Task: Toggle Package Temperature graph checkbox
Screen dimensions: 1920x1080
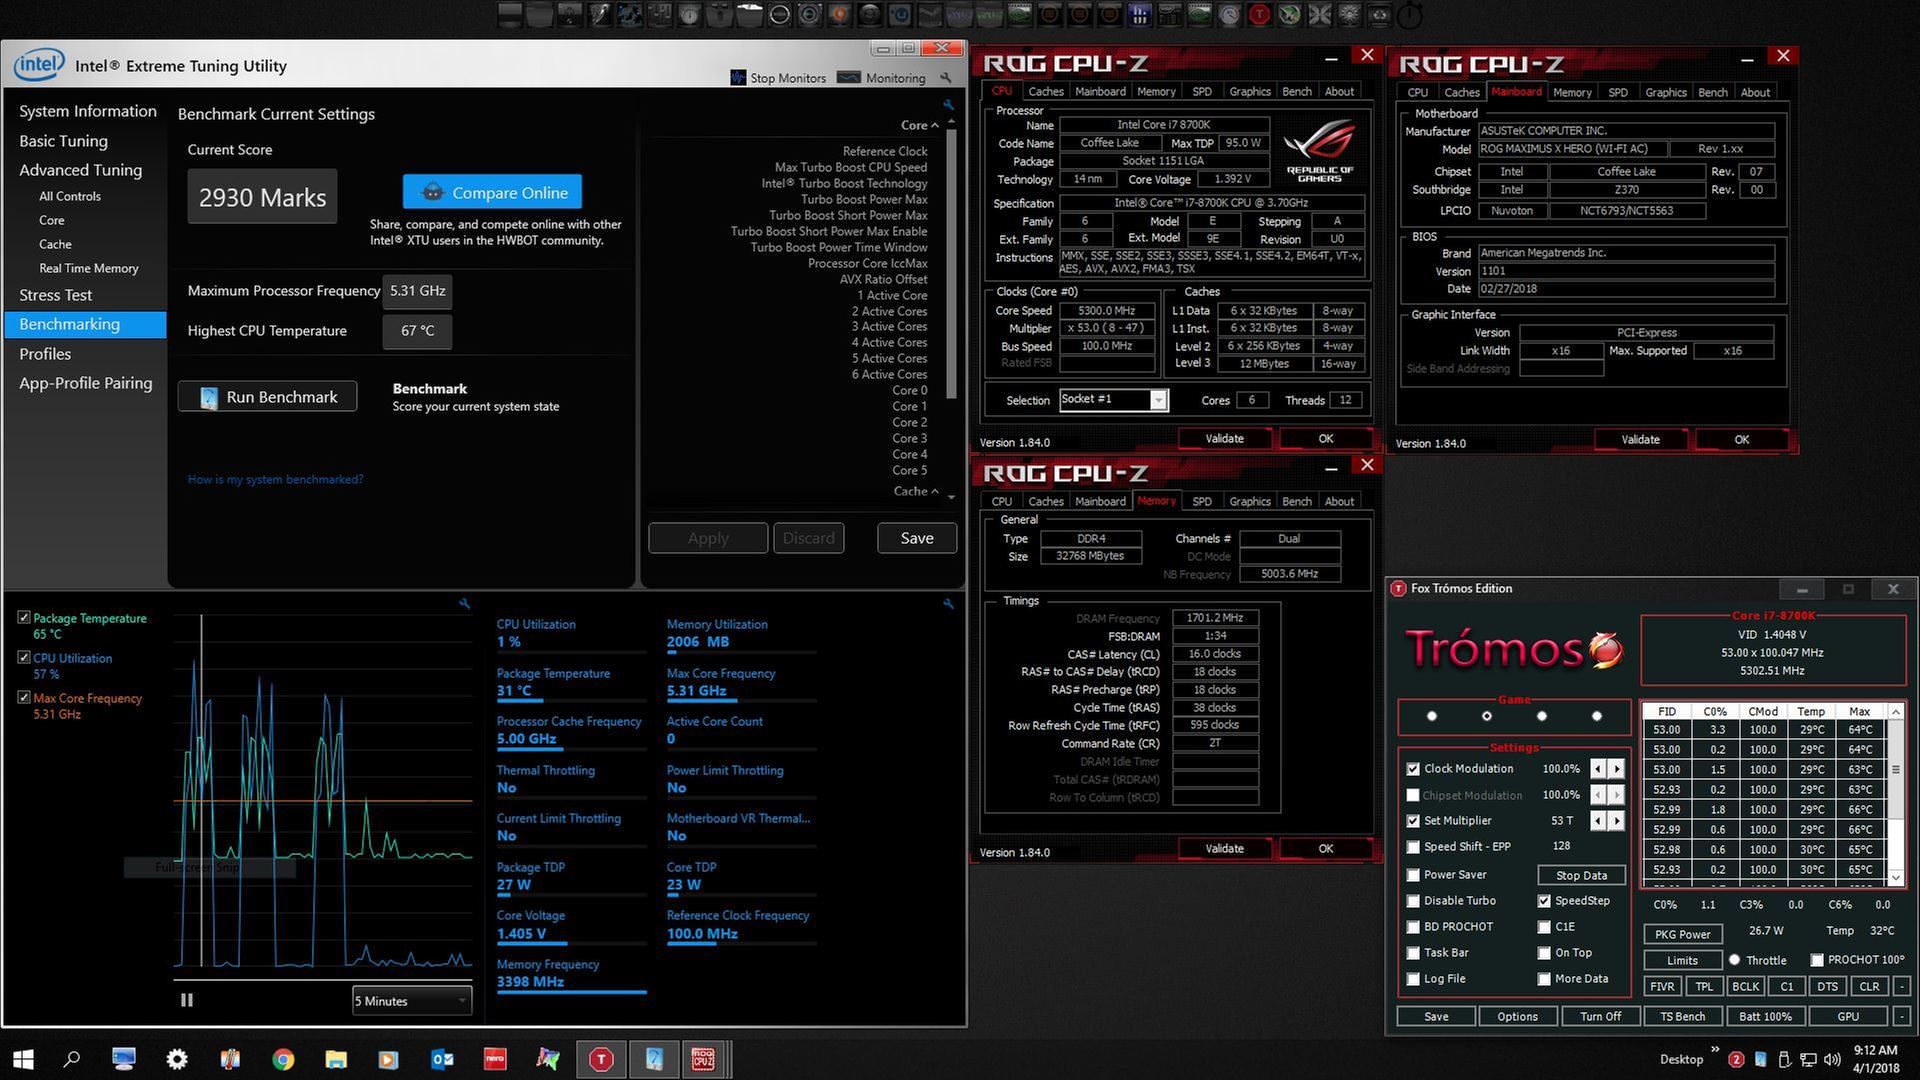Action: coord(24,618)
